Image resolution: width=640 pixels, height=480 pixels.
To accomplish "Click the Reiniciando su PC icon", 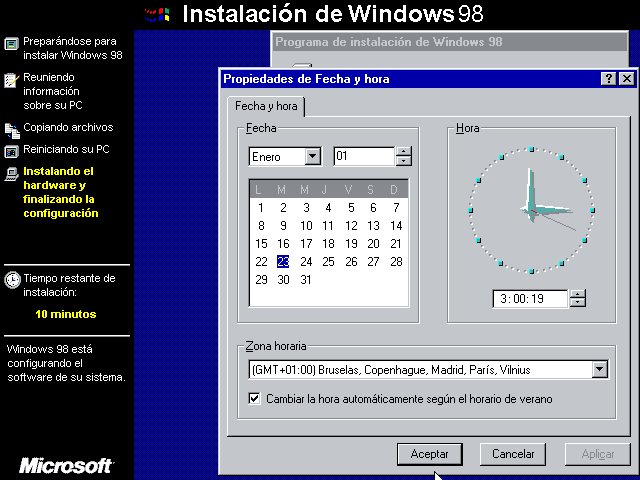I will 11,152.
